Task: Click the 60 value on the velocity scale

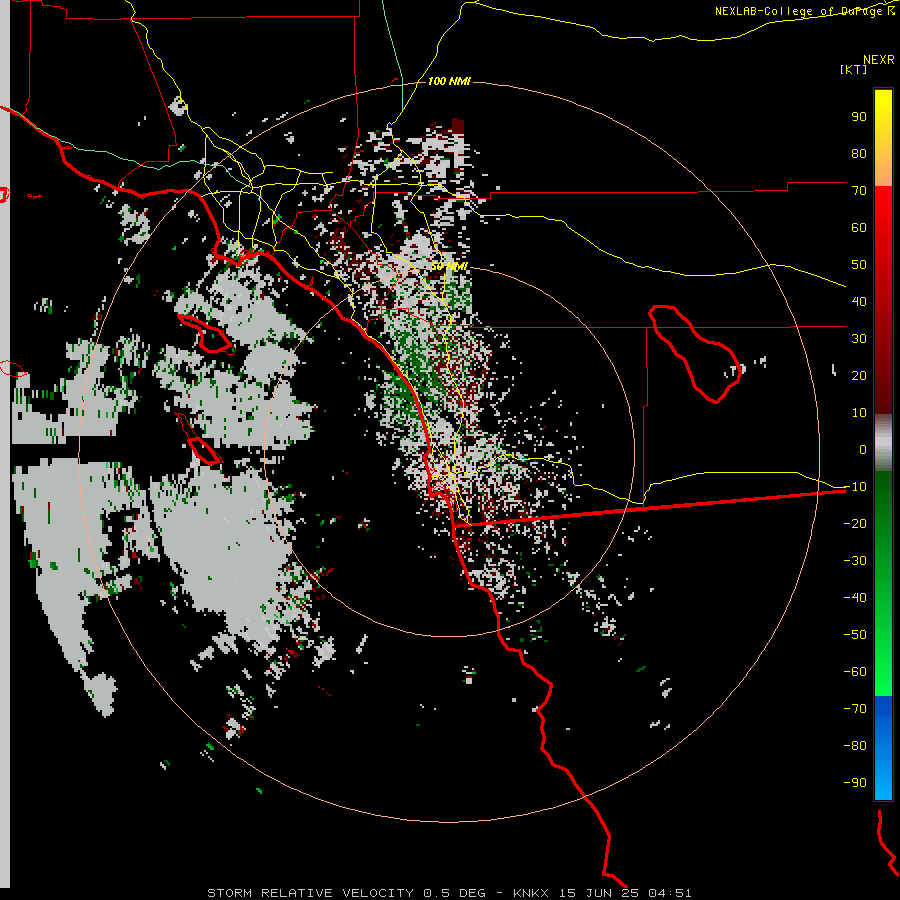Action: (x=859, y=228)
